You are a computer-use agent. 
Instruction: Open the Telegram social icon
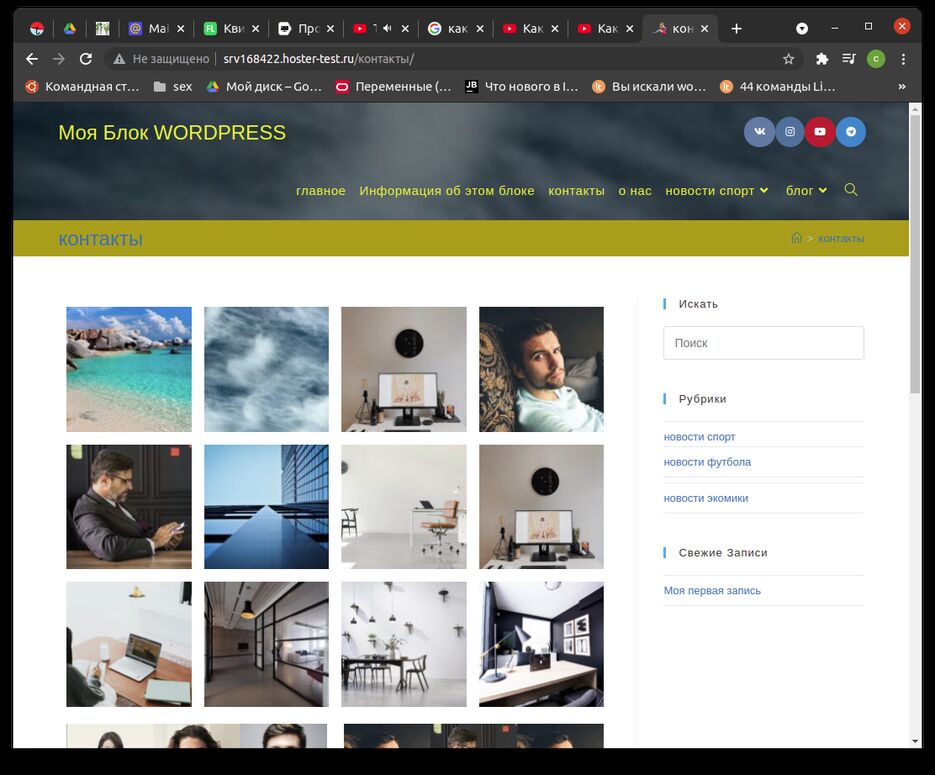click(851, 132)
